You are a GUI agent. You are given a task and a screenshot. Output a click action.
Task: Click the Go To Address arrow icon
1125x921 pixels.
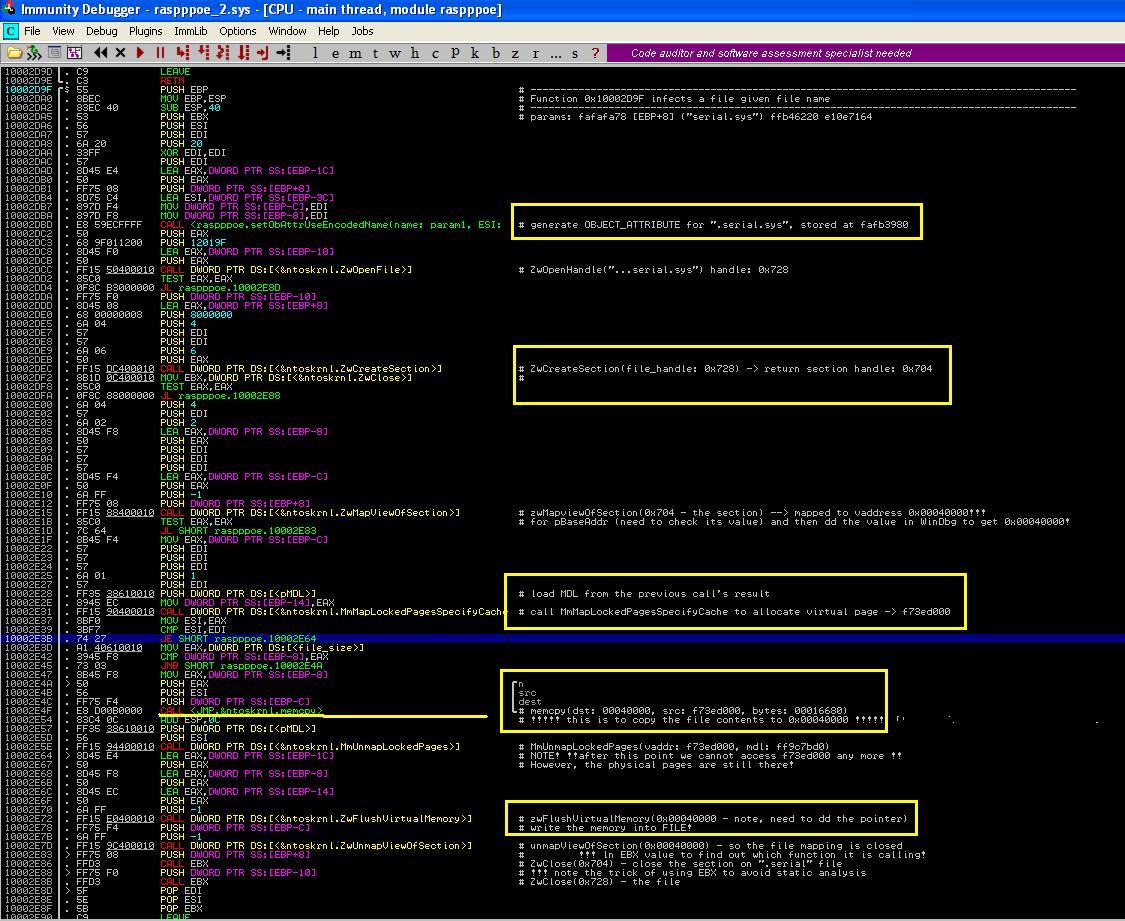[283, 53]
